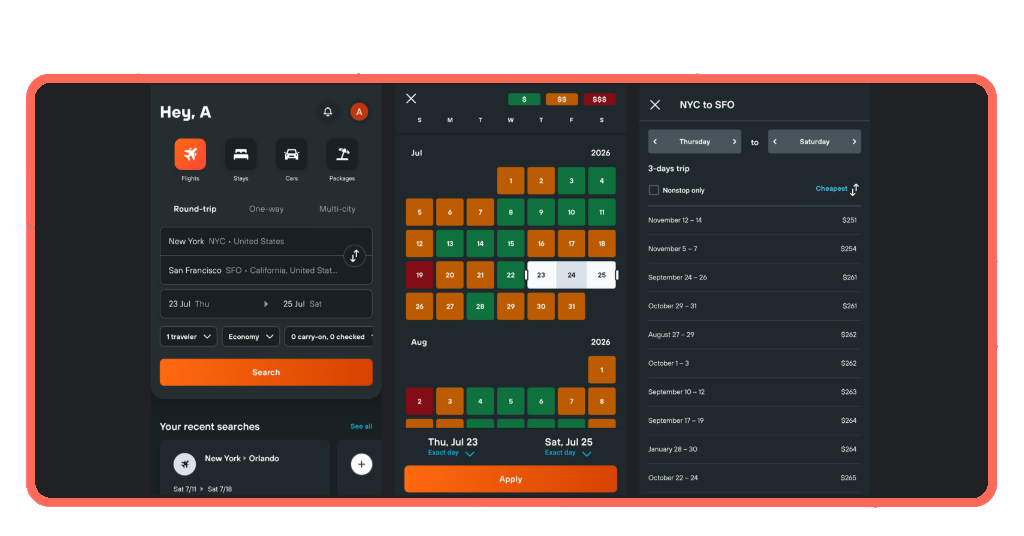Open the orange A profile avatar
Viewport: 1024px width, 536px height.
(359, 112)
